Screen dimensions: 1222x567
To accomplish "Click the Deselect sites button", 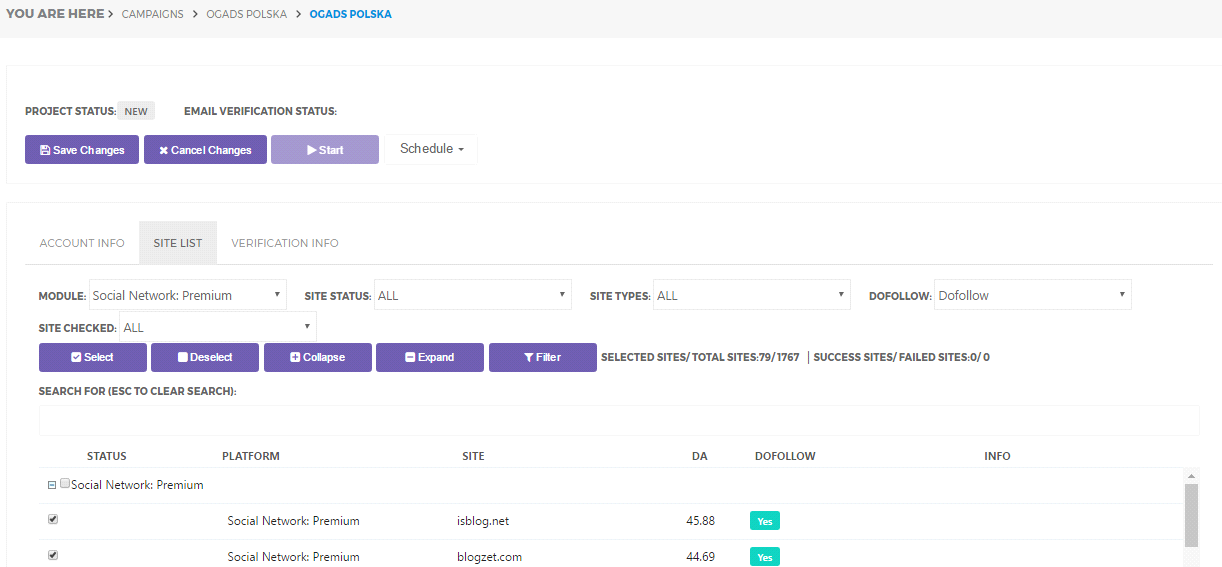I will (205, 357).
